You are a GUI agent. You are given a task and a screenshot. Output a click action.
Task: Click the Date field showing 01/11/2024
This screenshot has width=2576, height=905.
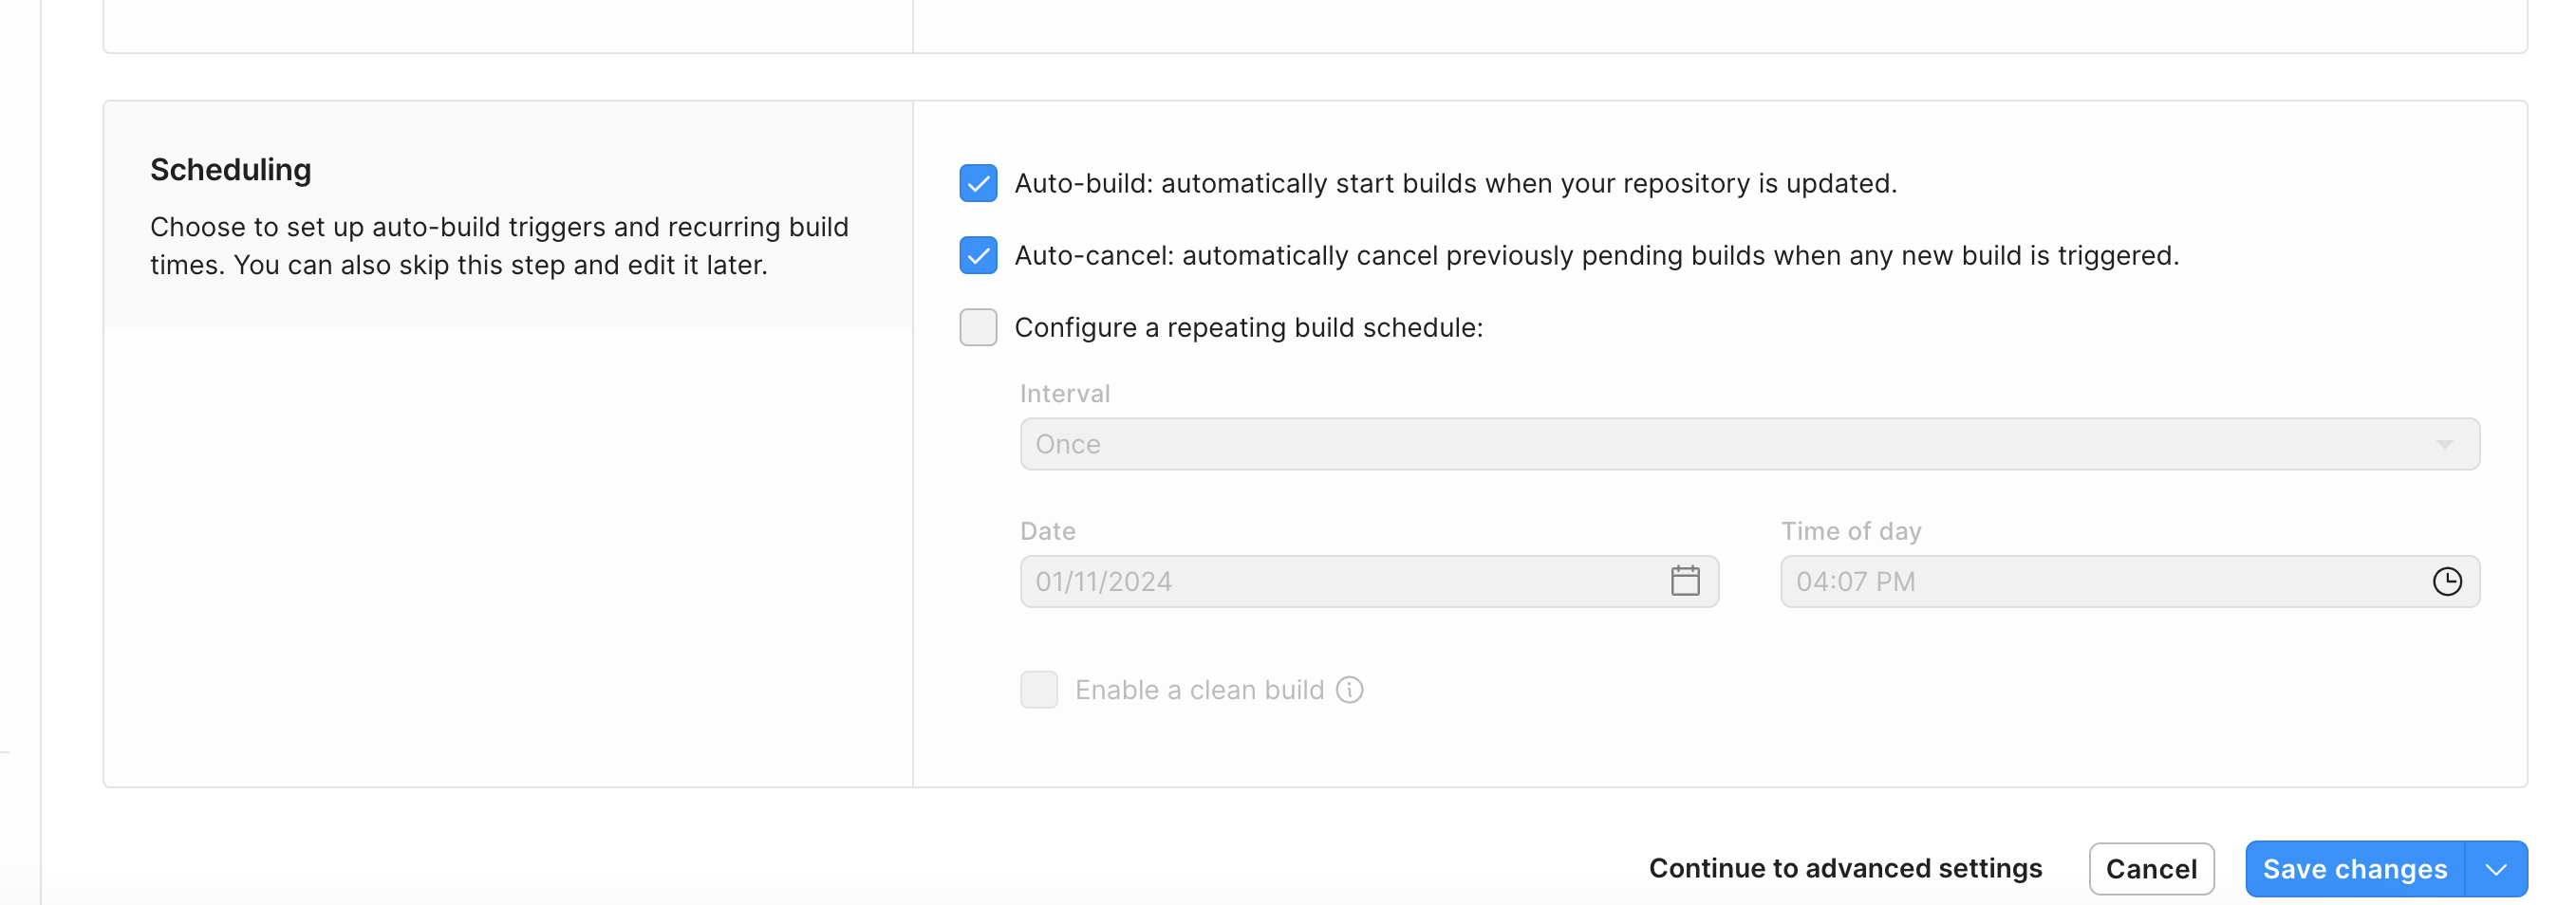(x=1340, y=581)
